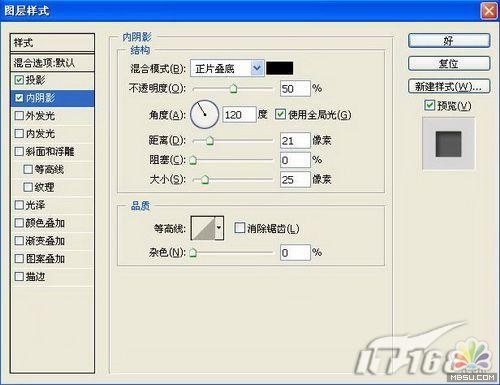Enable the 消除锯齿(L) anti-alias checkbox

tap(239, 228)
